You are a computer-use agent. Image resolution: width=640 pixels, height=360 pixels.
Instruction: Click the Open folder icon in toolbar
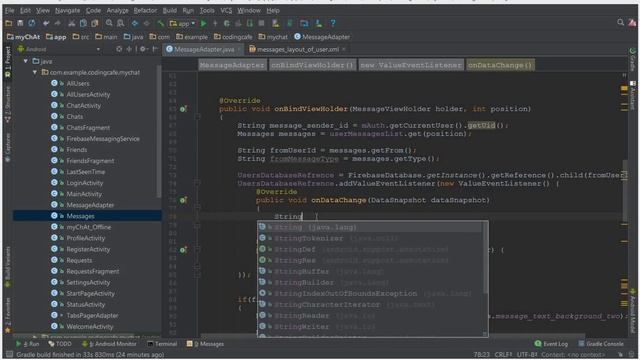tap(9, 24)
